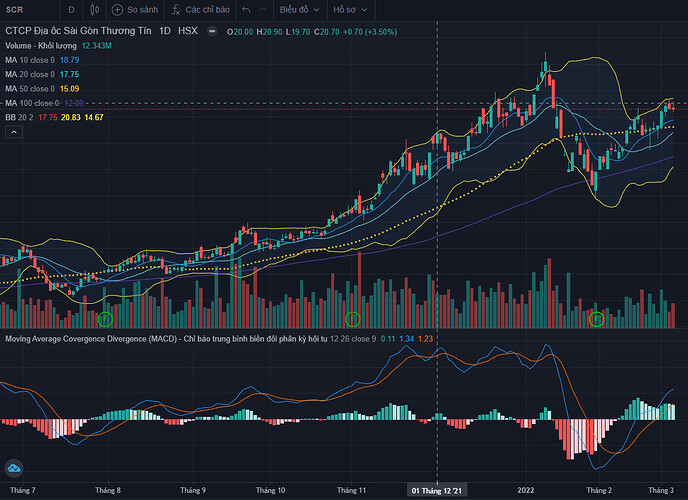
Task: Undo the last chart action
Action: [246, 10]
